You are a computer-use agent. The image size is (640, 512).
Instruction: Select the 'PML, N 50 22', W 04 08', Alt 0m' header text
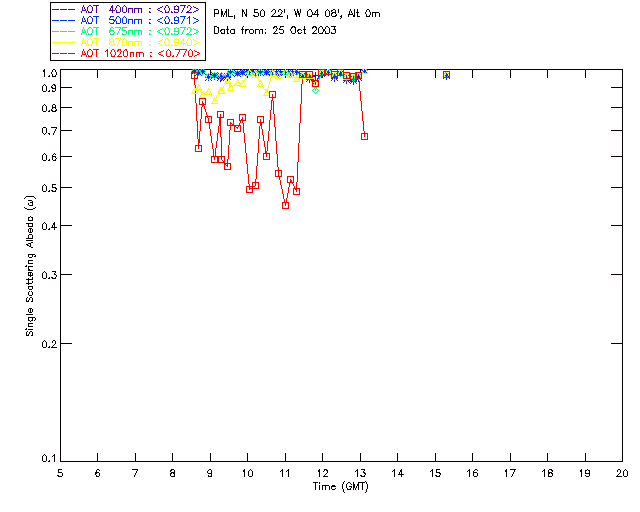point(297,13)
